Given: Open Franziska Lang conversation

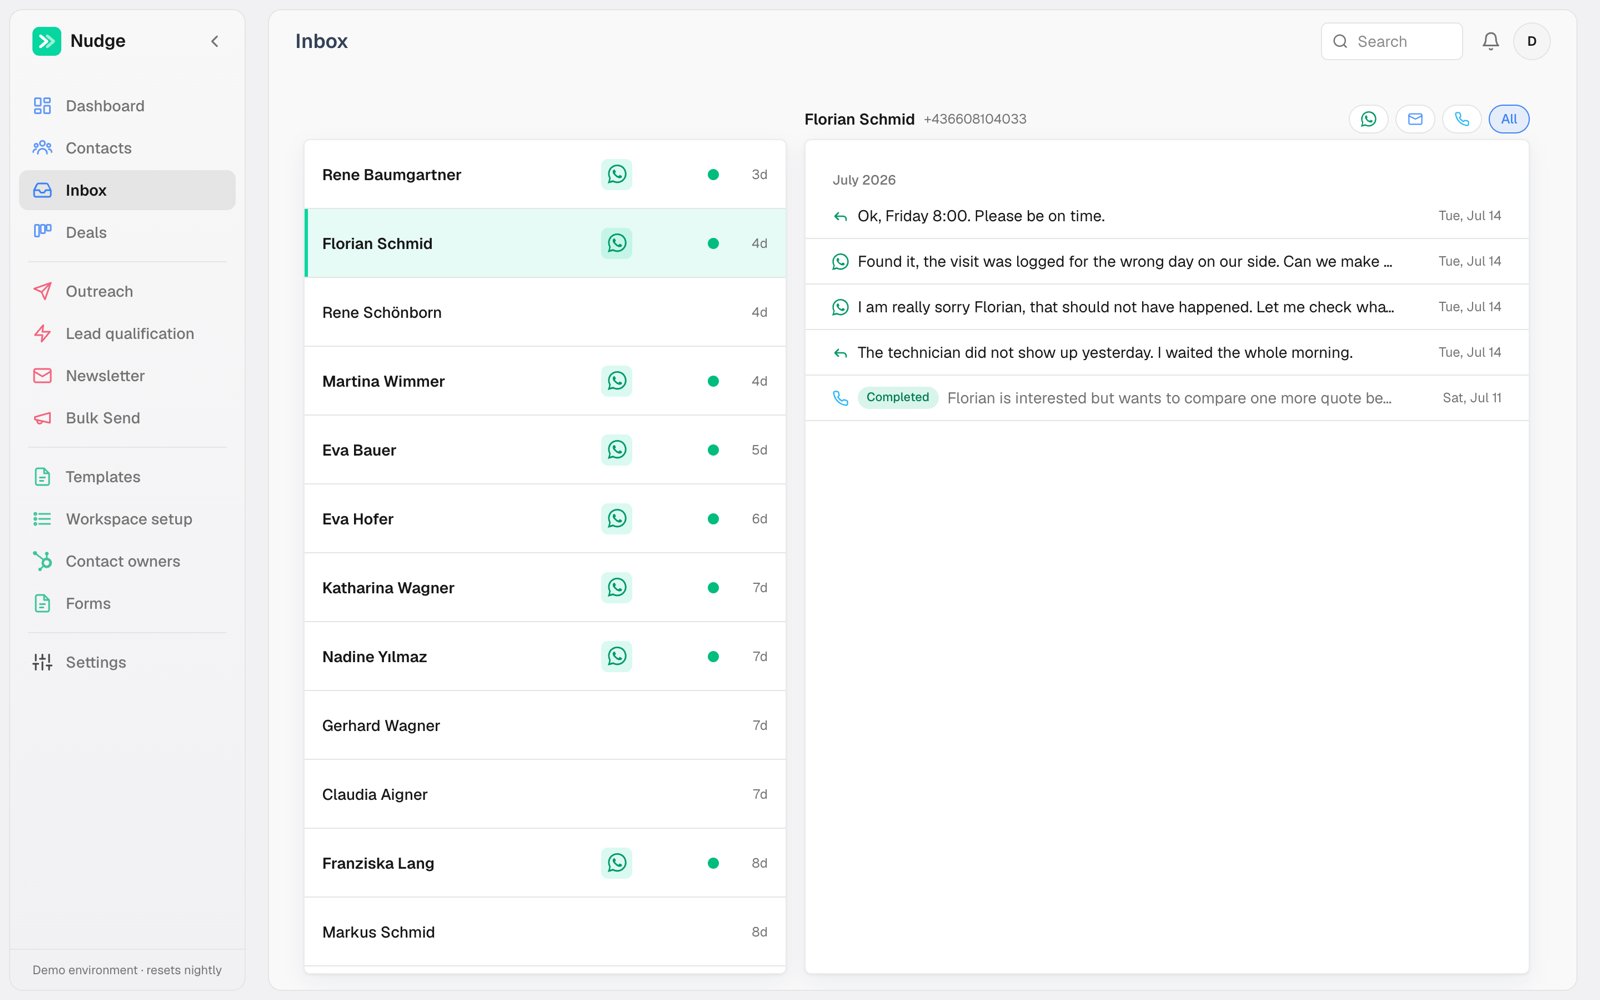Looking at the screenshot, I should tap(545, 863).
